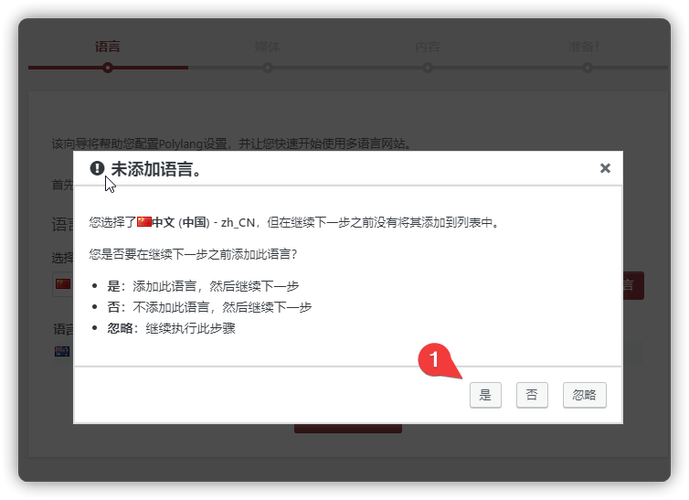Choose the 忽略 button
This screenshot has height=500, width=689.
pos(584,395)
